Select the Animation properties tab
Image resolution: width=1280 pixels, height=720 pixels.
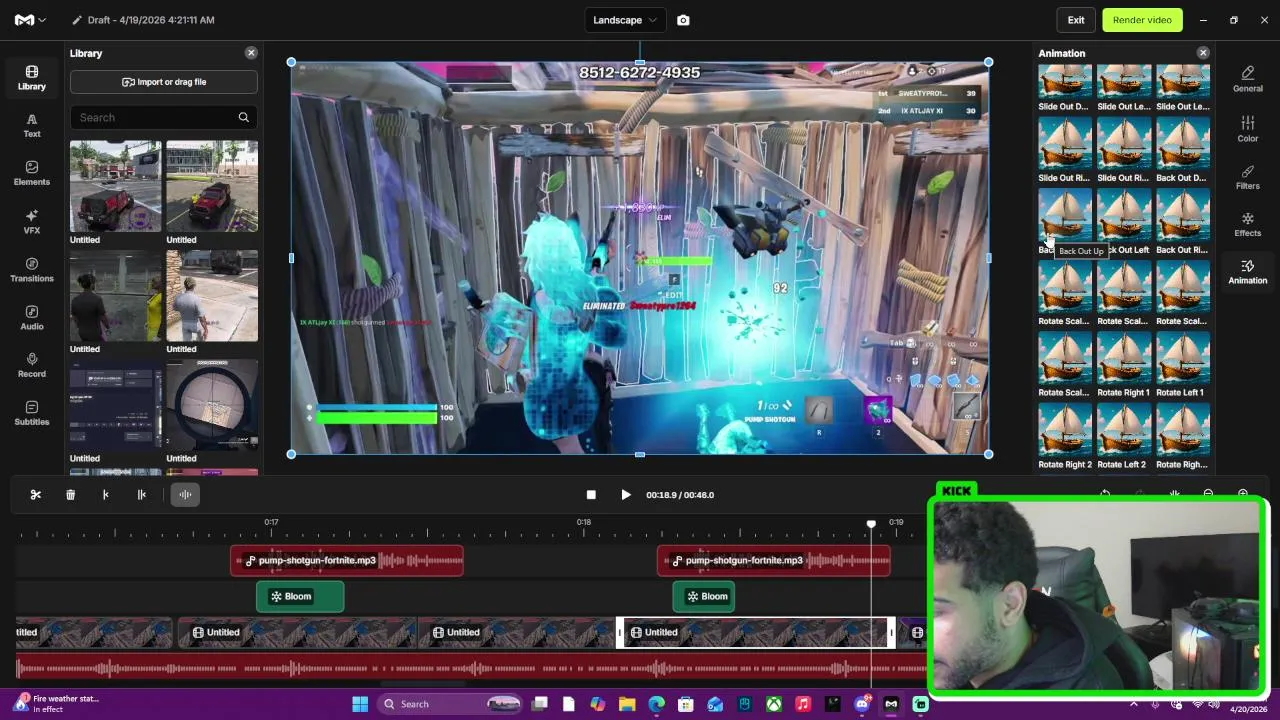tap(1247, 272)
